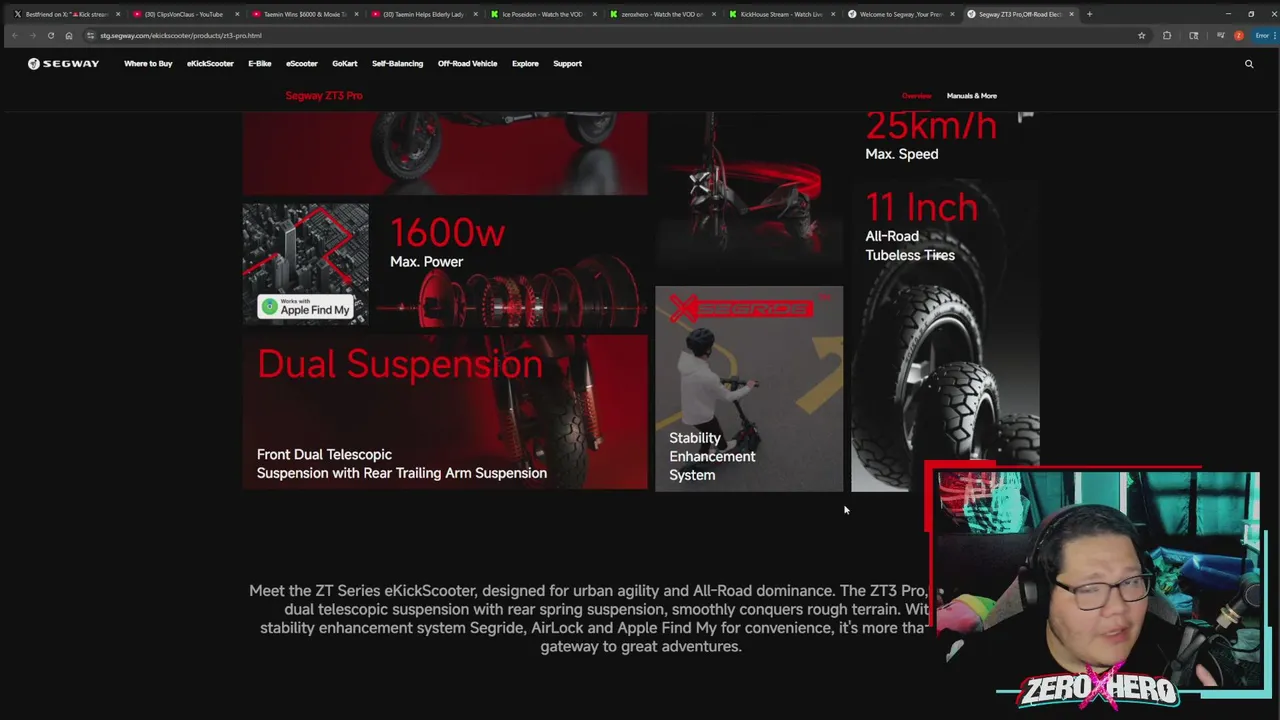The image size is (1280, 720).
Task: Click the Stability Enhancement System tile
Action: (749, 389)
